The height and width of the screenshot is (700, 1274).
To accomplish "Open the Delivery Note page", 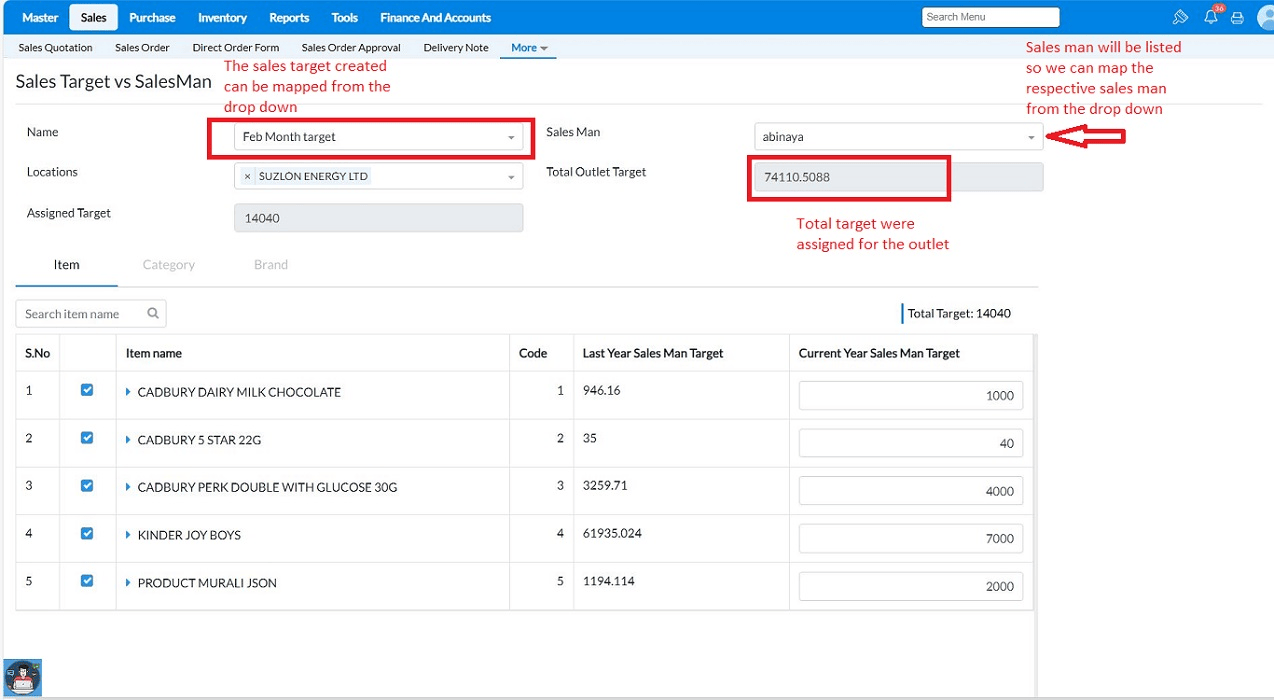I will click(x=456, y=48).
